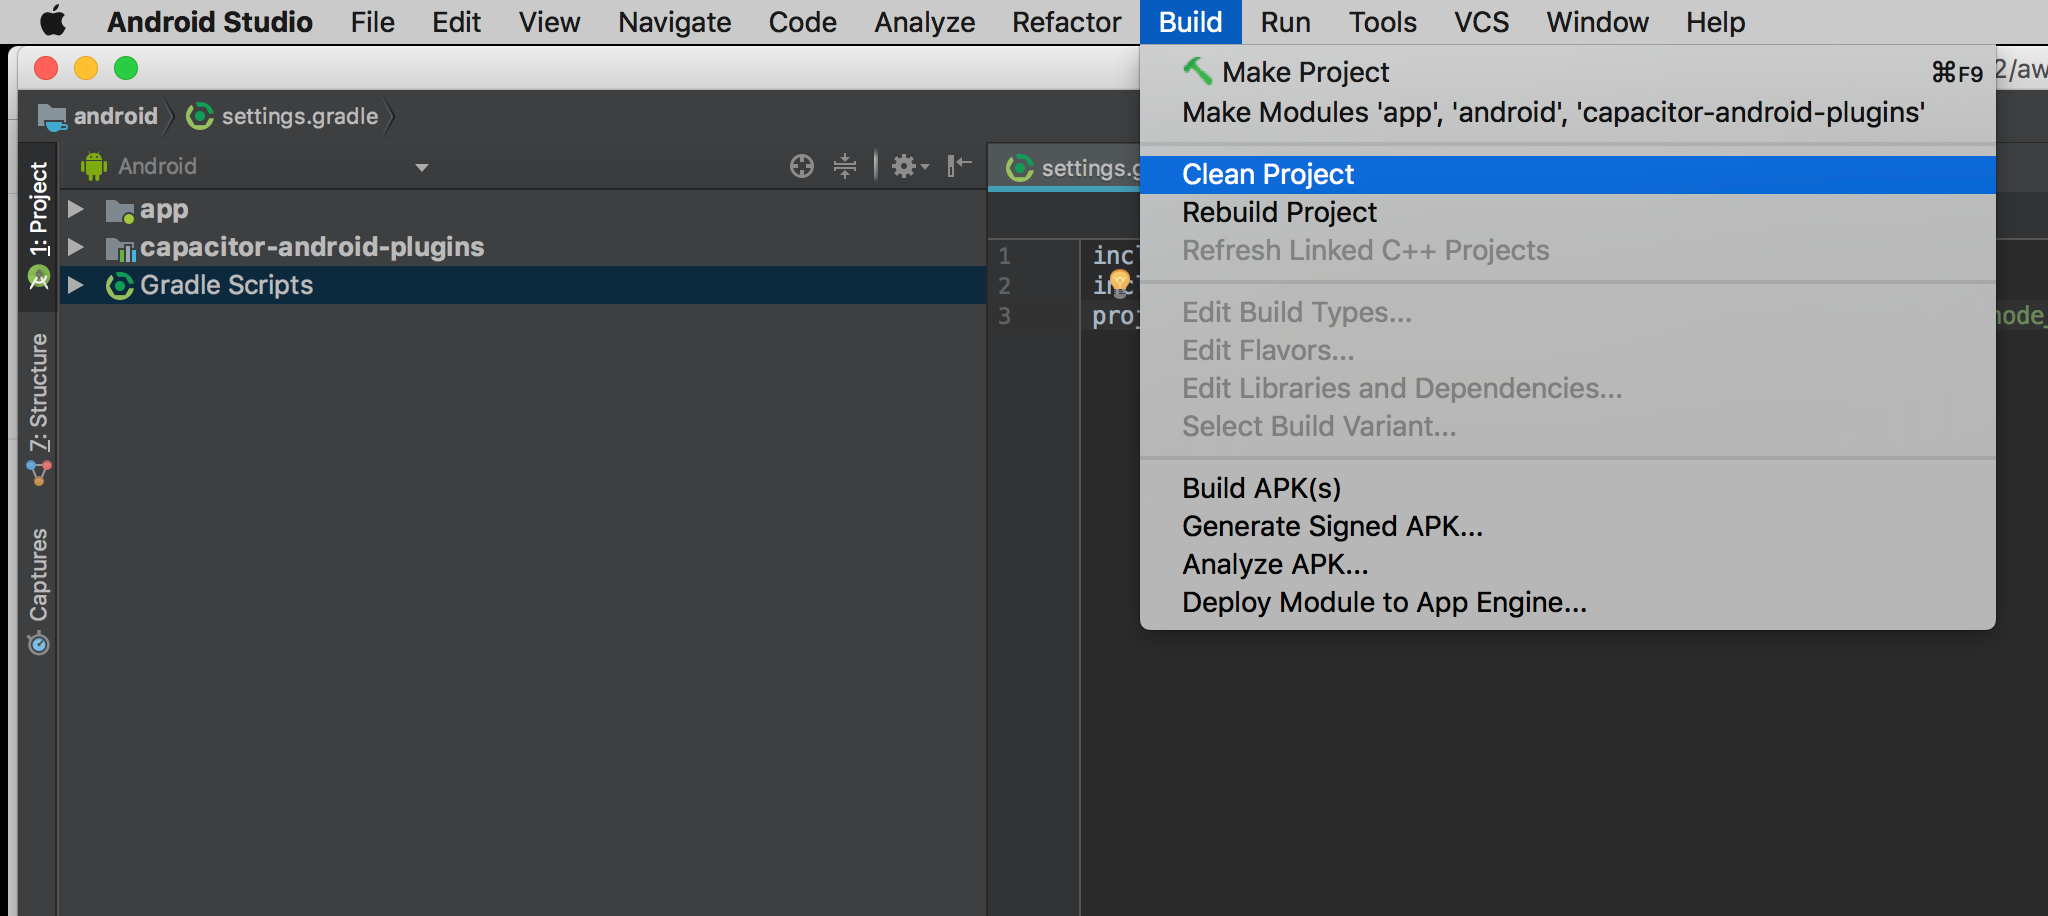The image size is (2048, 916).
Task: Click the android breadcrumb above the project tree
Action: pyautogui.click(x=113, y=116)
